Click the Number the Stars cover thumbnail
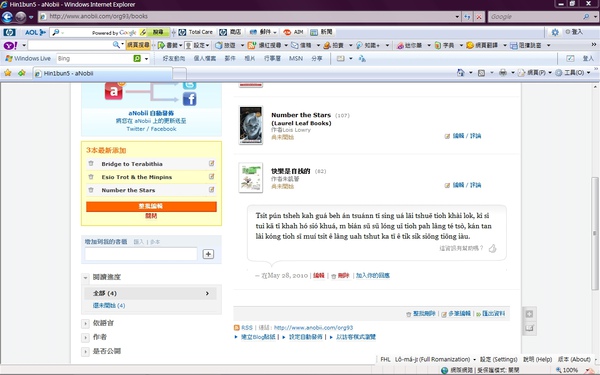This screenshot has height=375, width=600. tap(251, 125)
